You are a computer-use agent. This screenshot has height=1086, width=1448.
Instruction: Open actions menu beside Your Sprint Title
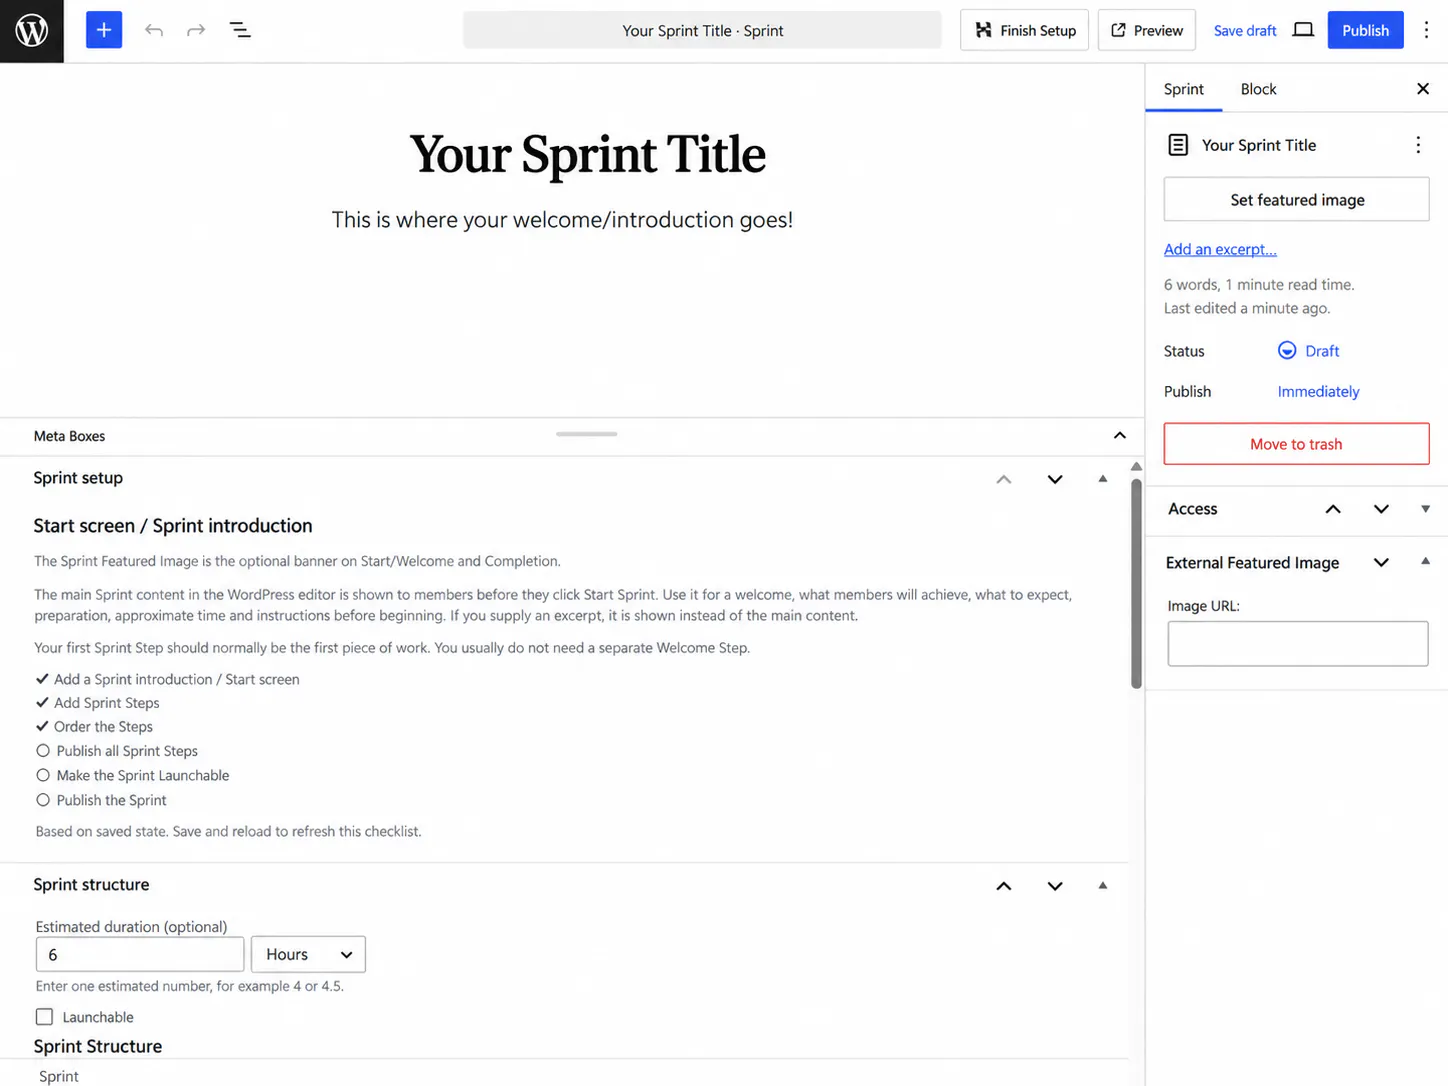coord(1418,145)
